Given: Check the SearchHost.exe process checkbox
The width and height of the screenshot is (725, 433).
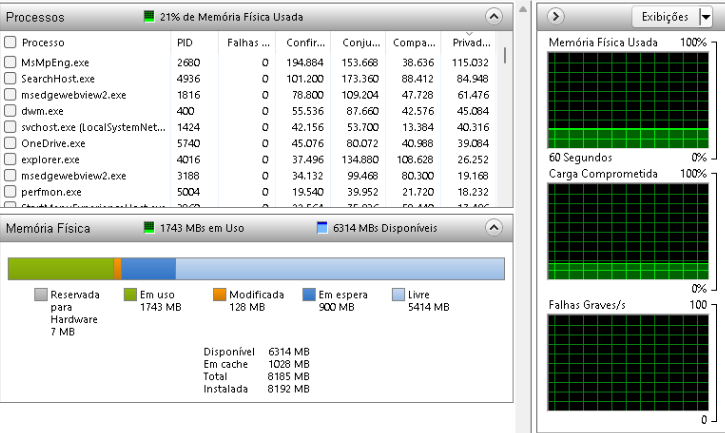Looking at the screenshot, I should [10, 78].
